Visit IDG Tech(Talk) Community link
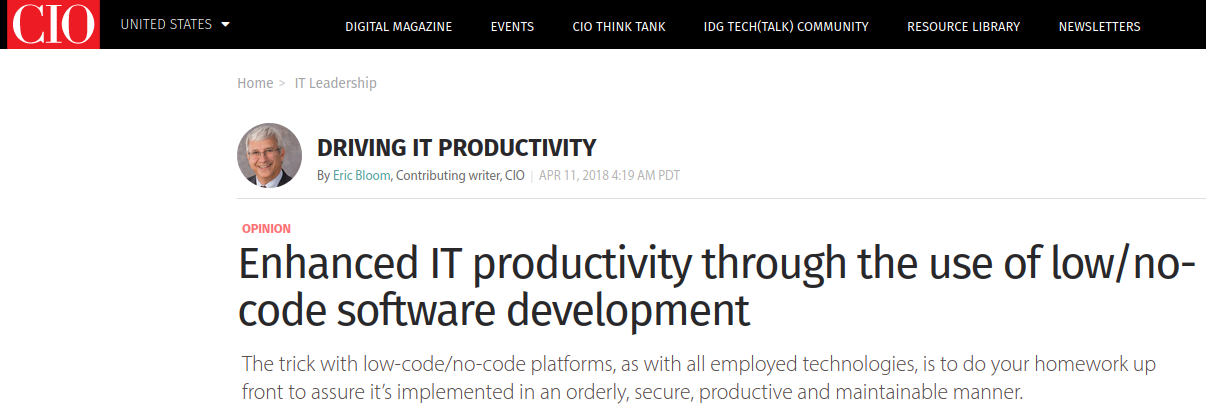 tap(786, 27)
